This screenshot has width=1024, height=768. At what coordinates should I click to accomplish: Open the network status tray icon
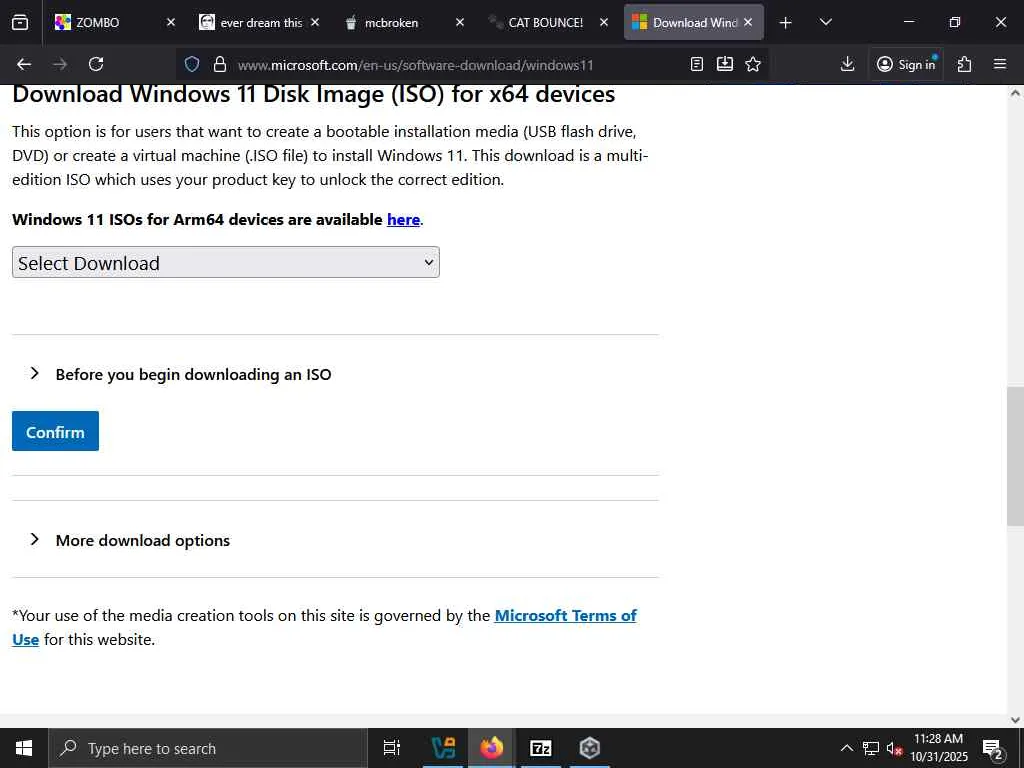pyautogui.click(x=871, y=748)
